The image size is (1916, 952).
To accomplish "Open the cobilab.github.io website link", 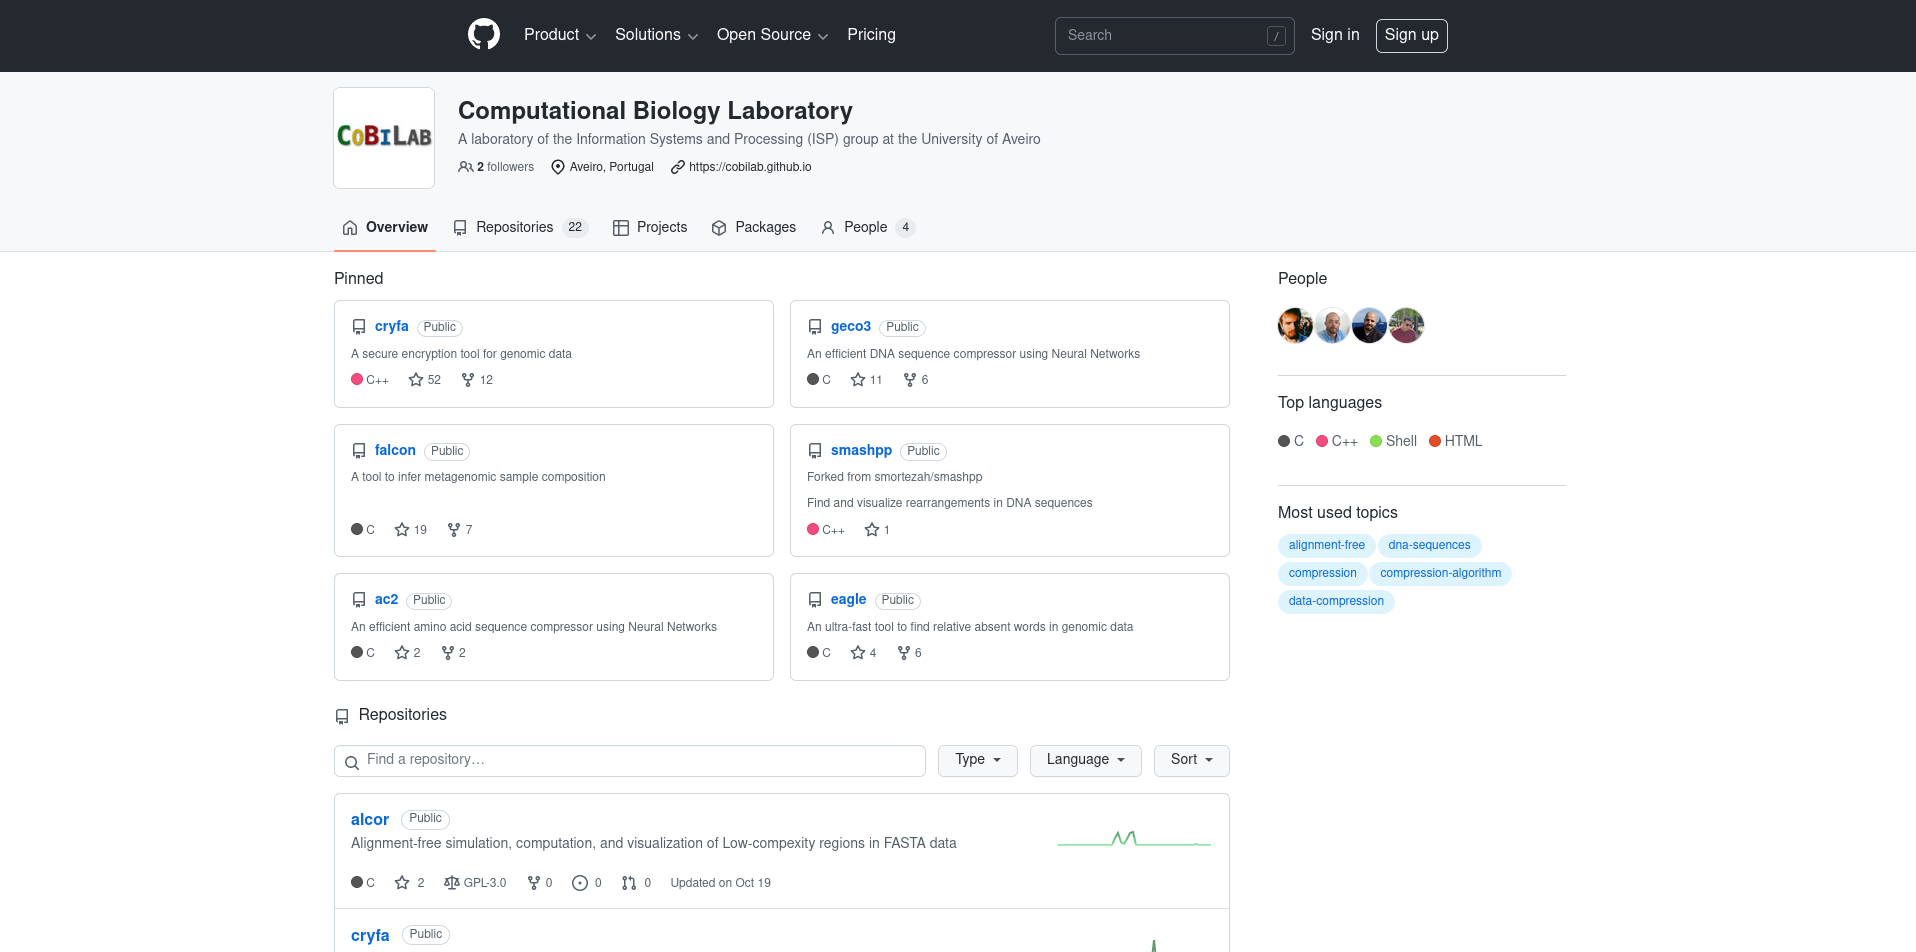I will coord(749,167).
